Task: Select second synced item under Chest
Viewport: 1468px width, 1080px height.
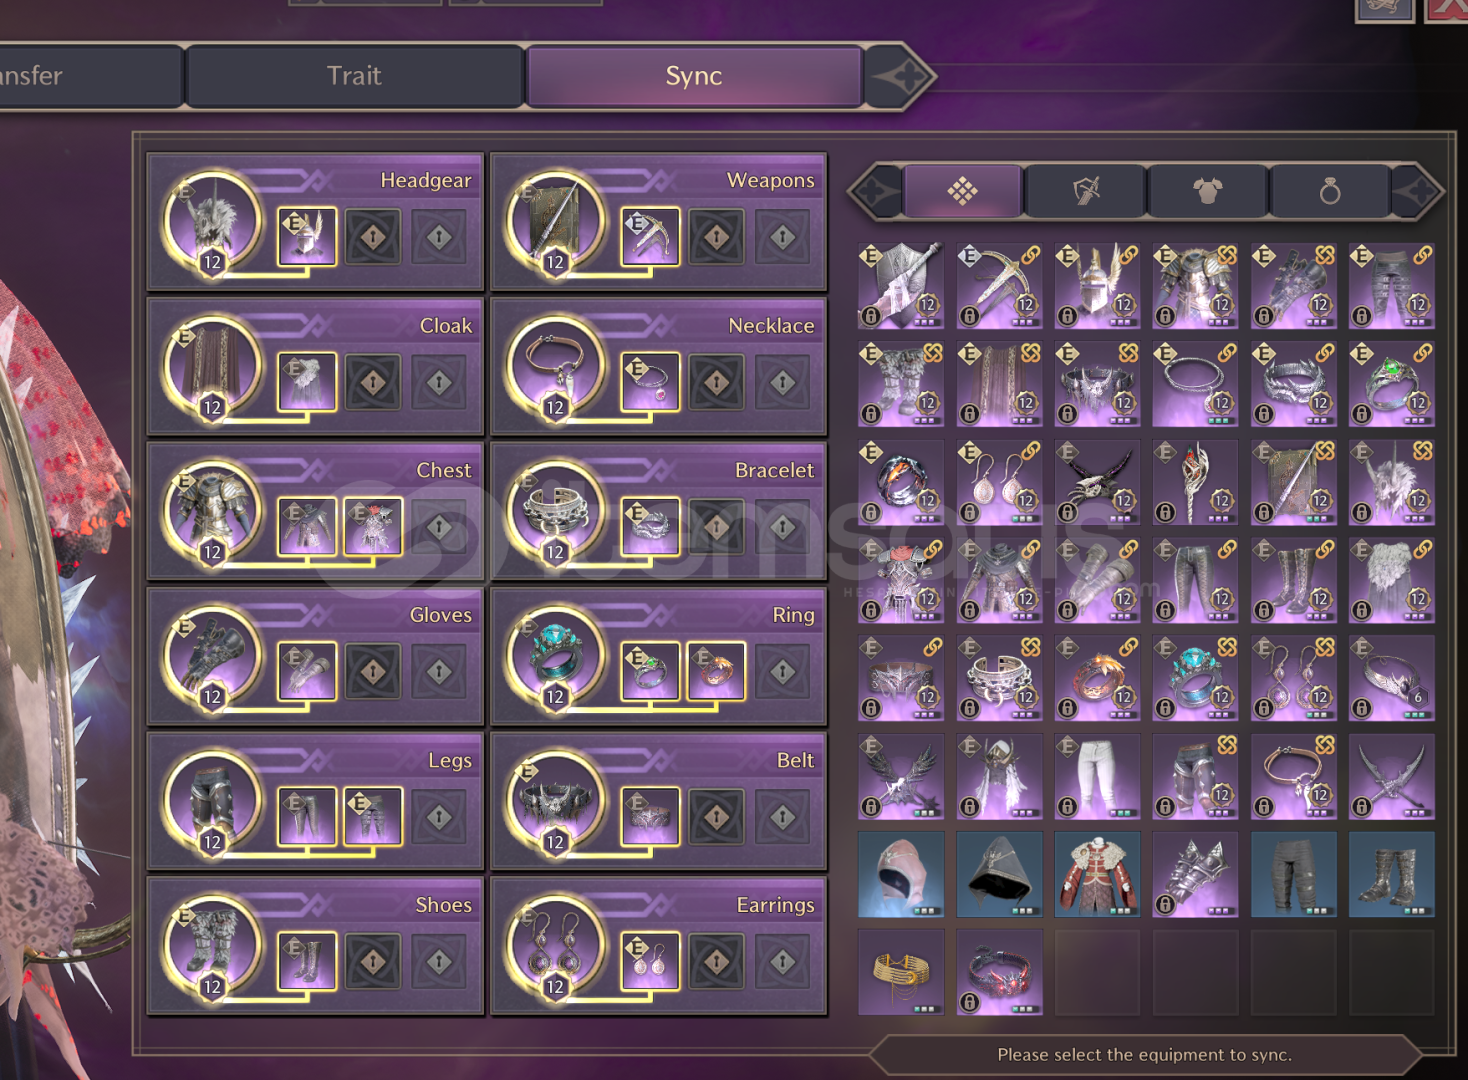Action: pyautogui.click(x=373, y=526)
